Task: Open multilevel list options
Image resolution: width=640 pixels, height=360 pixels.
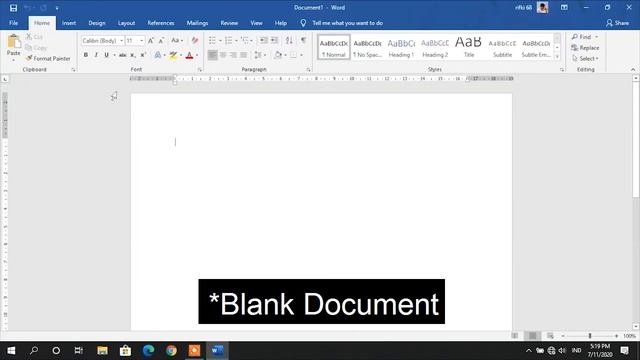Action: coord(245,40)
